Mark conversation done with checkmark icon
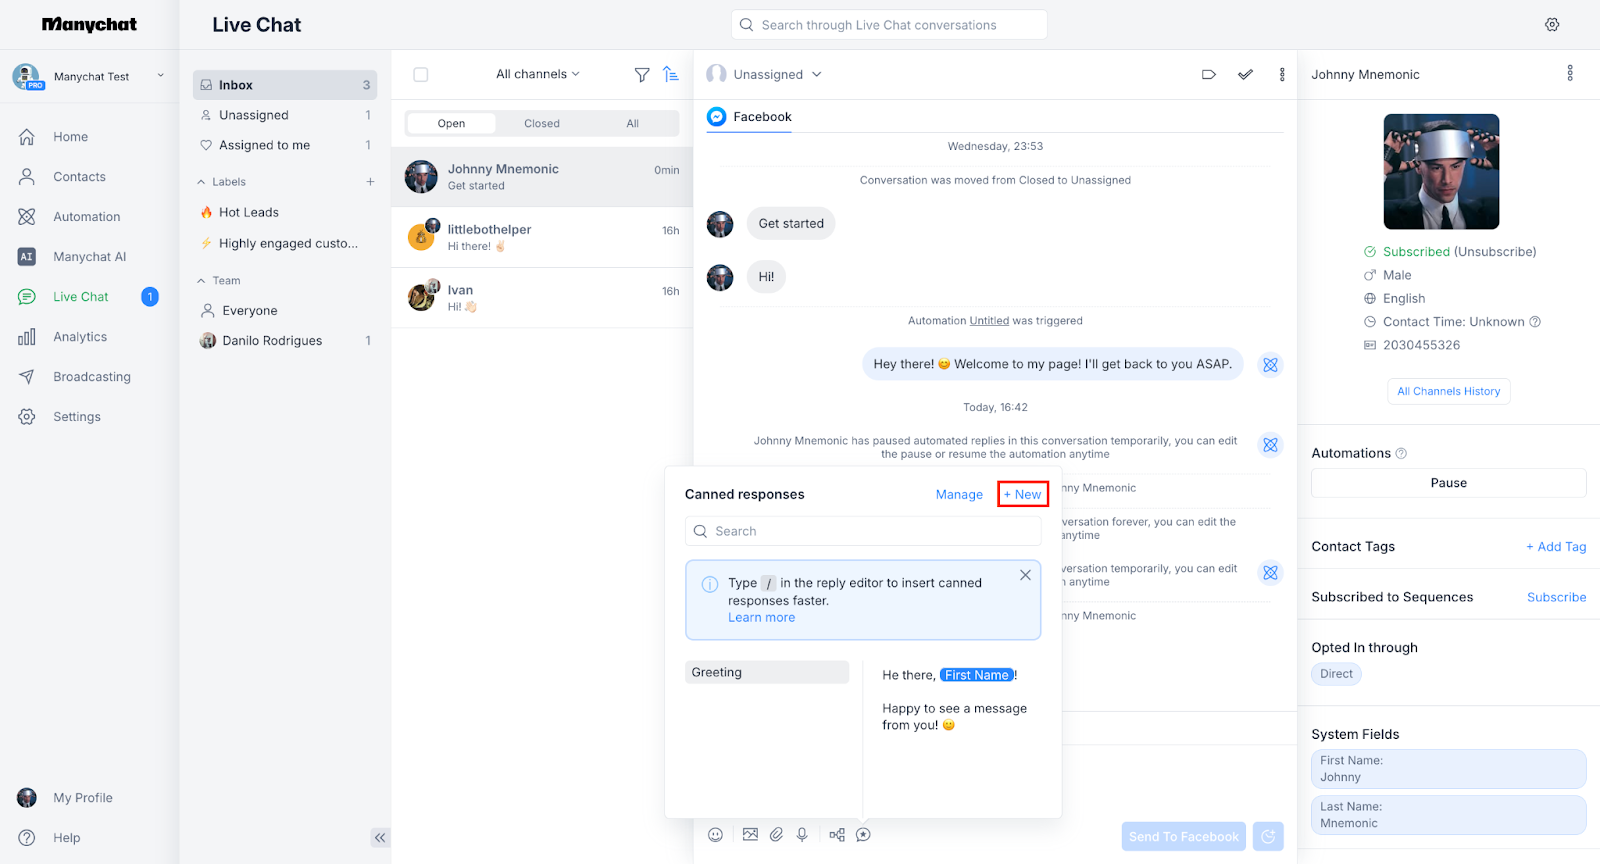Viewport: 1600px width, 864px height. (x=1245, y=75)
